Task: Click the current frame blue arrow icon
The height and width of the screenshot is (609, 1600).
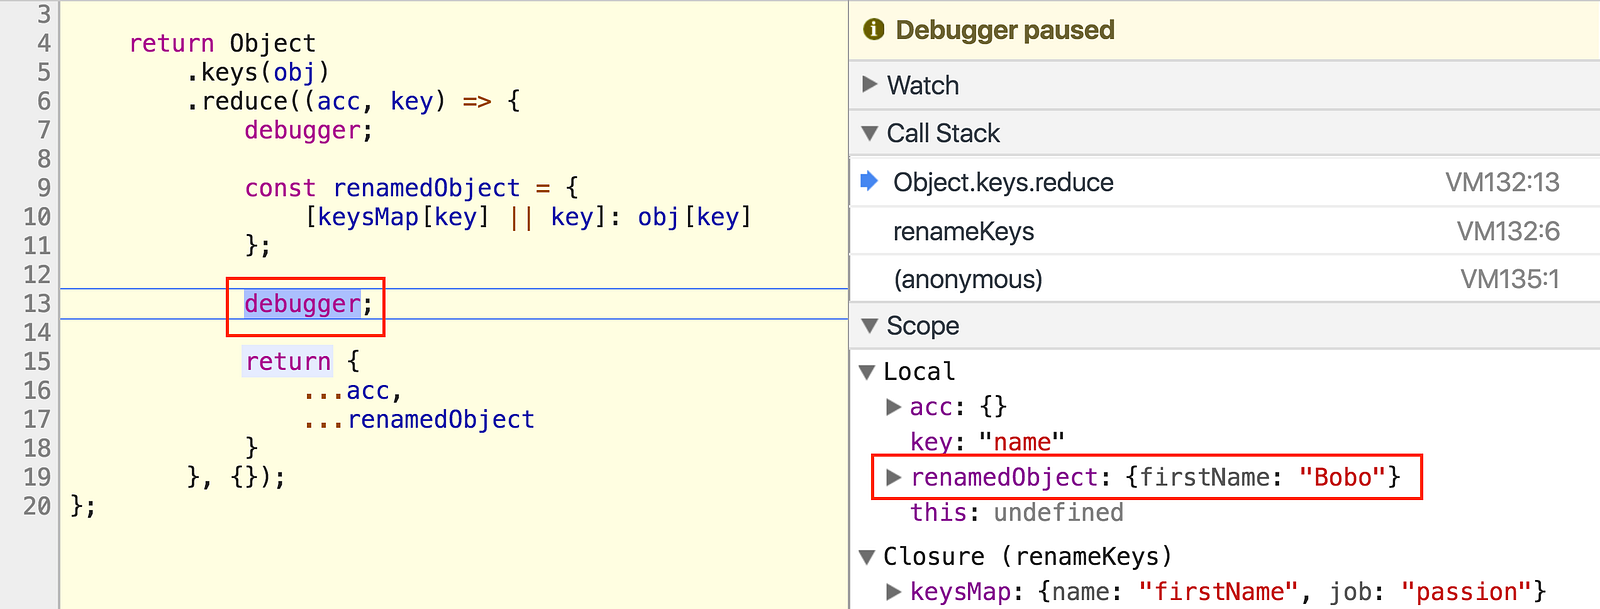Action: 869,181
